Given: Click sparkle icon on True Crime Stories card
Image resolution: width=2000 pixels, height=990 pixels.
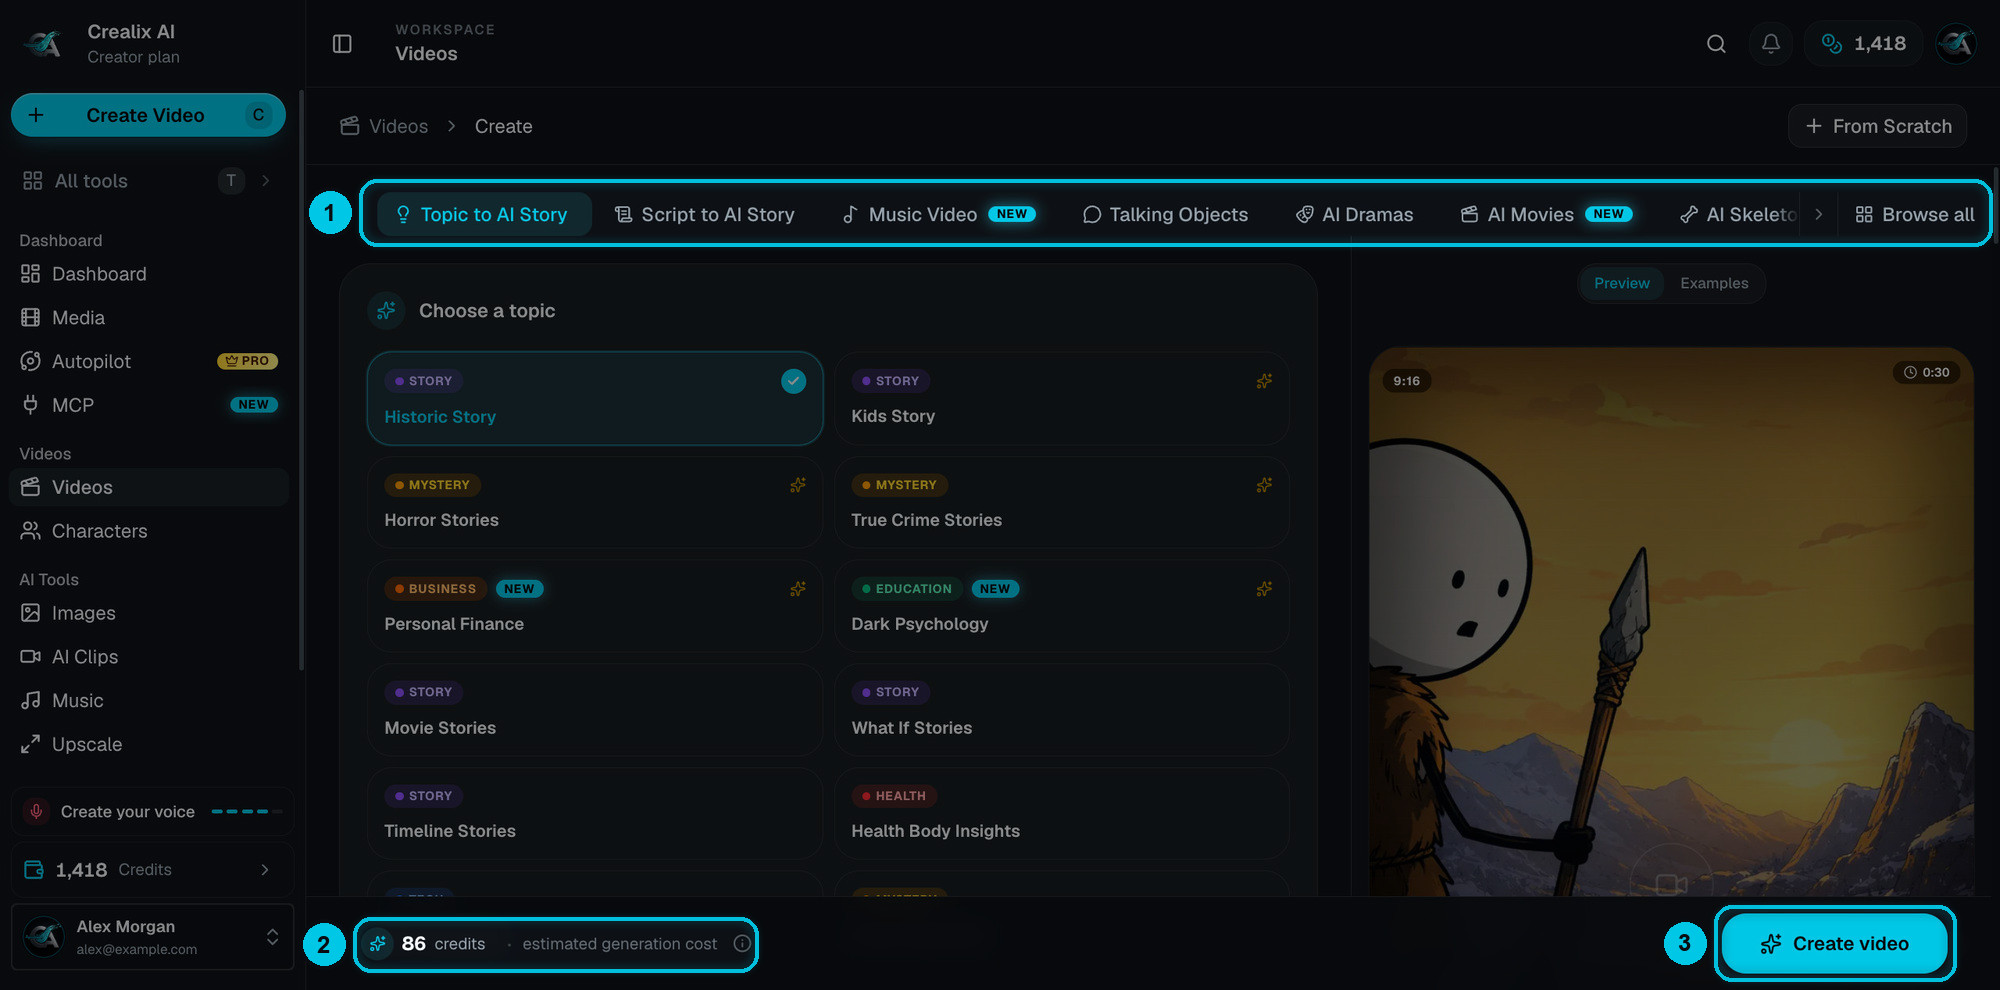Looking at the screenshot, I should (x=1264, y=485).
